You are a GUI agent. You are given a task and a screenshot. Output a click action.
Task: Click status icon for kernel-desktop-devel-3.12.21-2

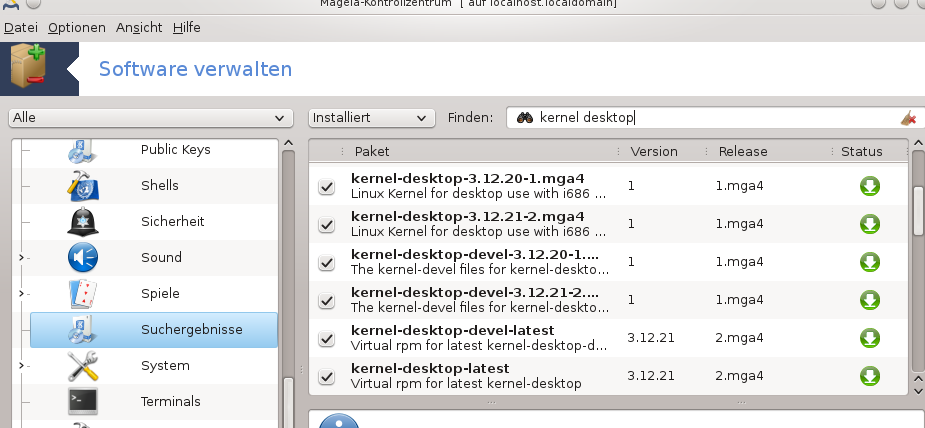[870, 300]
